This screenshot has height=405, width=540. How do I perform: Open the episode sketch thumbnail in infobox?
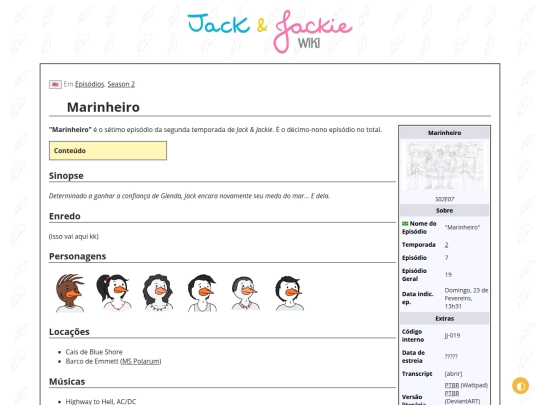click(444, 166)
